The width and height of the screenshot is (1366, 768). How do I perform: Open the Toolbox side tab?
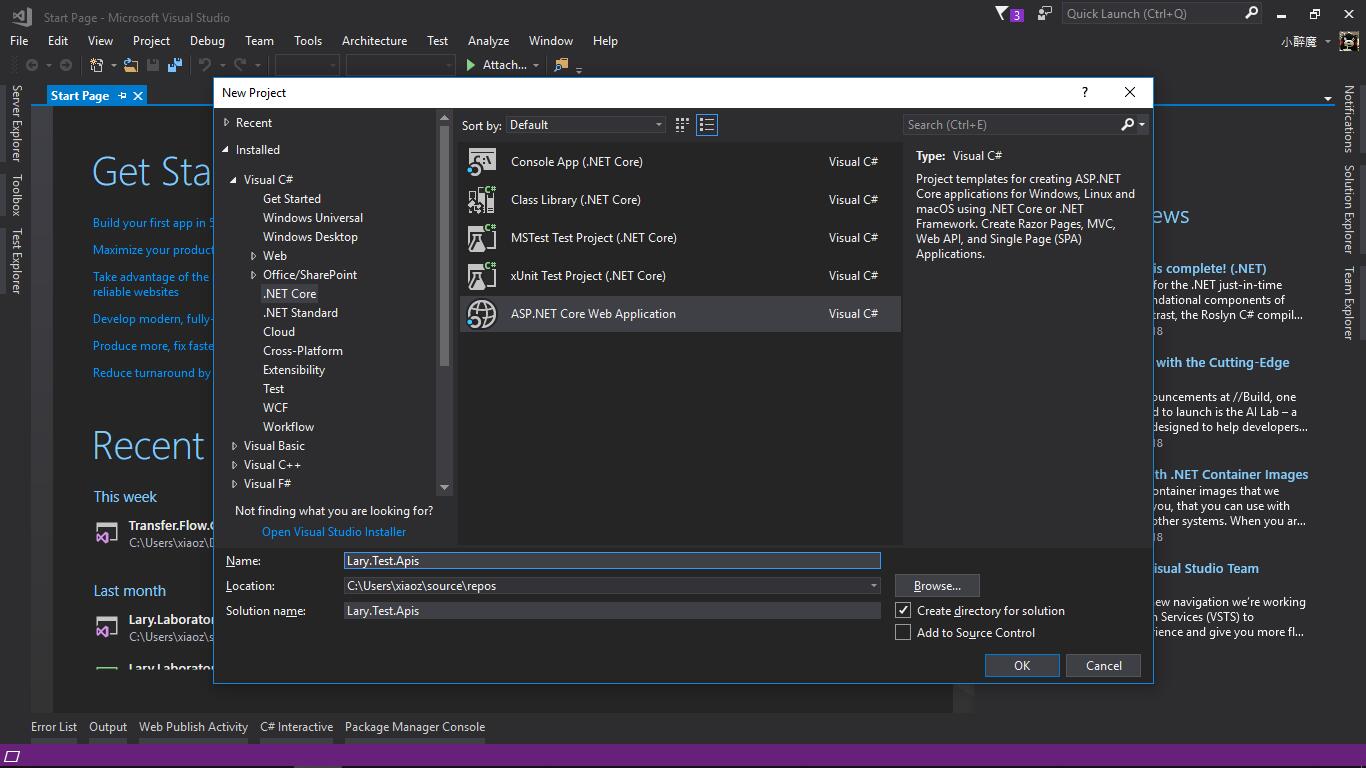coord(16,195)
